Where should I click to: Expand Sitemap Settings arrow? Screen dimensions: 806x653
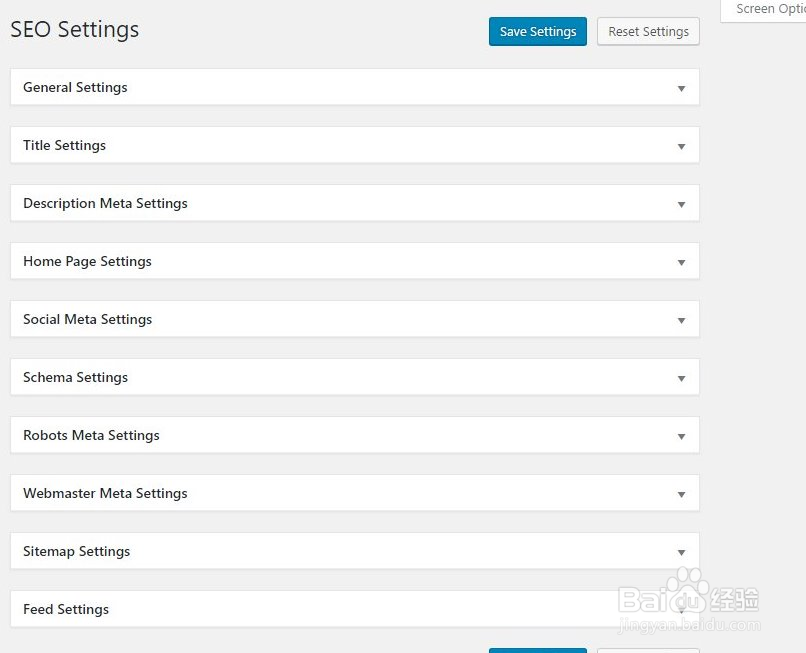click(x=681, y=553)
